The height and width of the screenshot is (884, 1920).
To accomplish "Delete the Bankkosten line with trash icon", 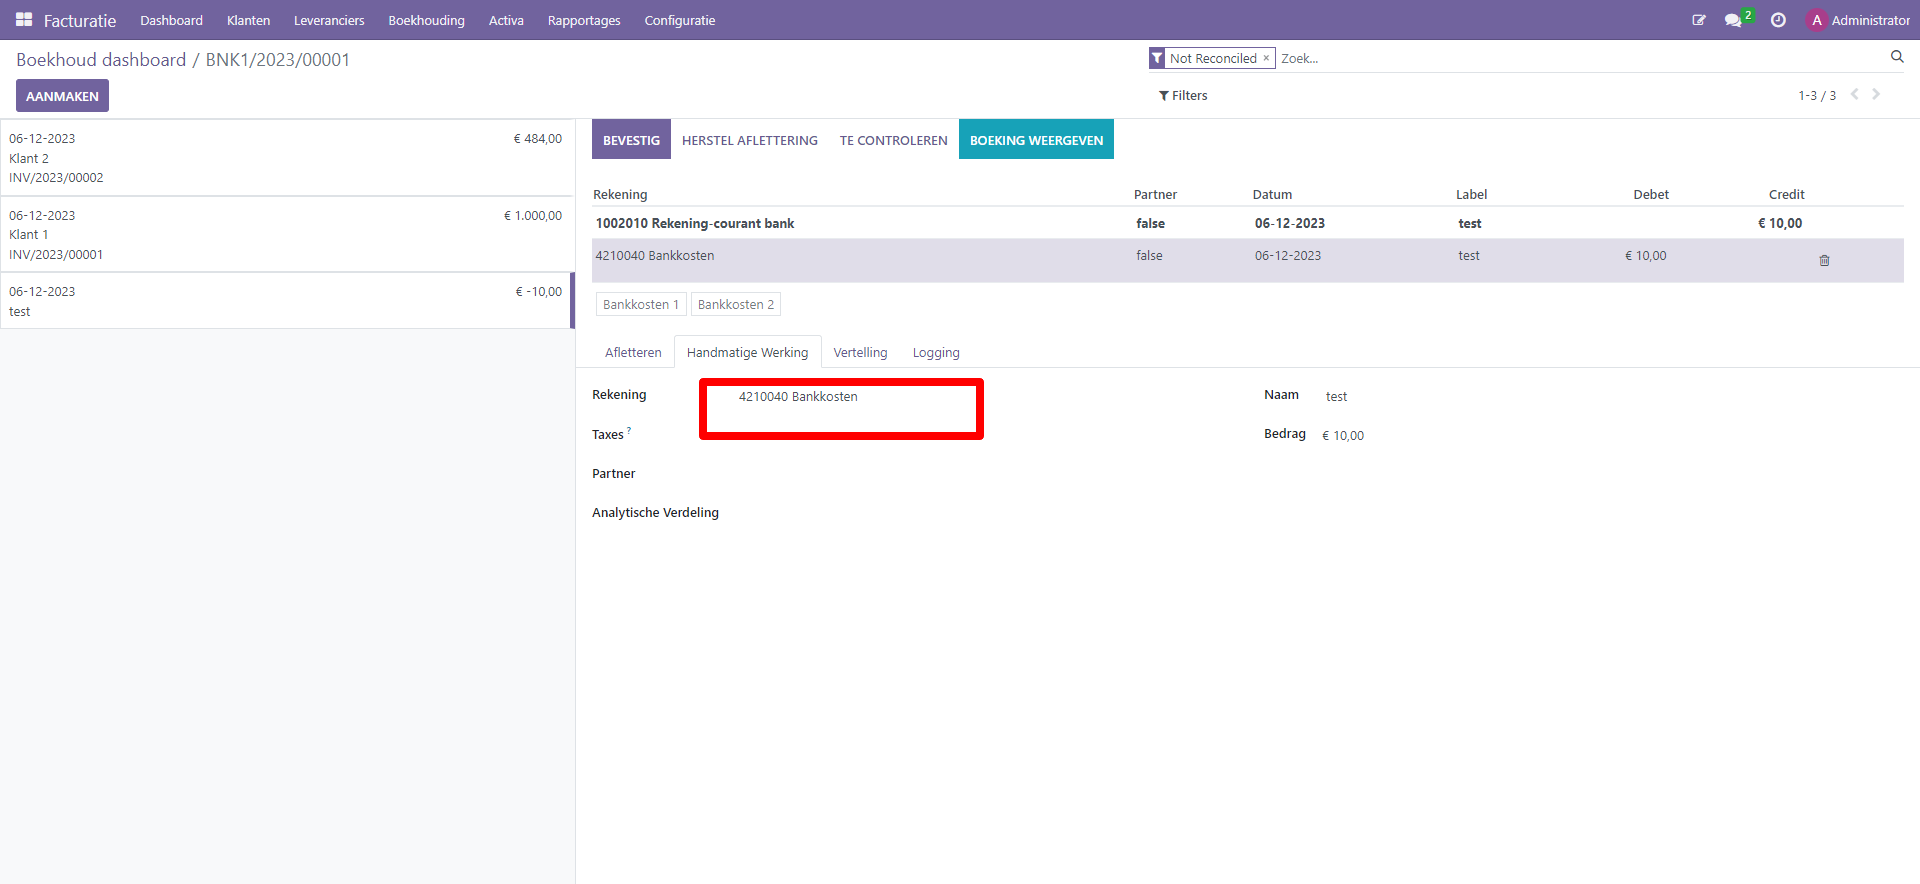I will 1824,260.
